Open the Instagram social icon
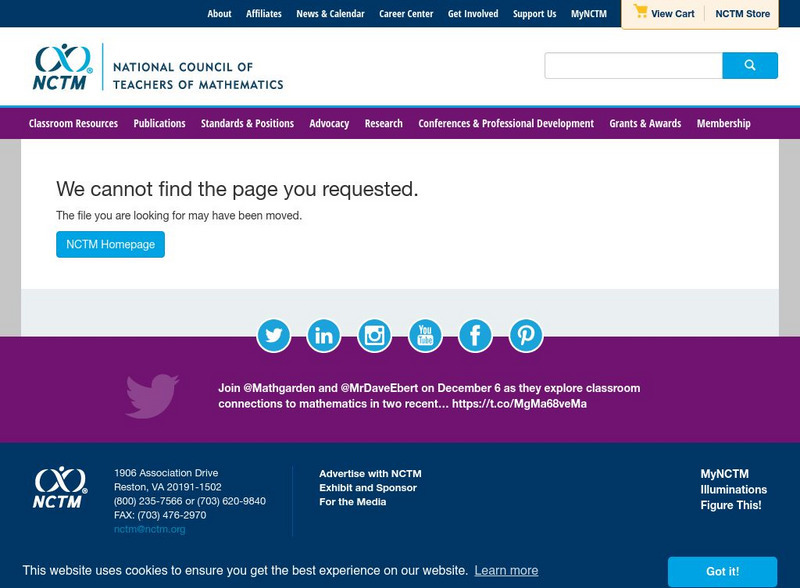 [374, 336]
